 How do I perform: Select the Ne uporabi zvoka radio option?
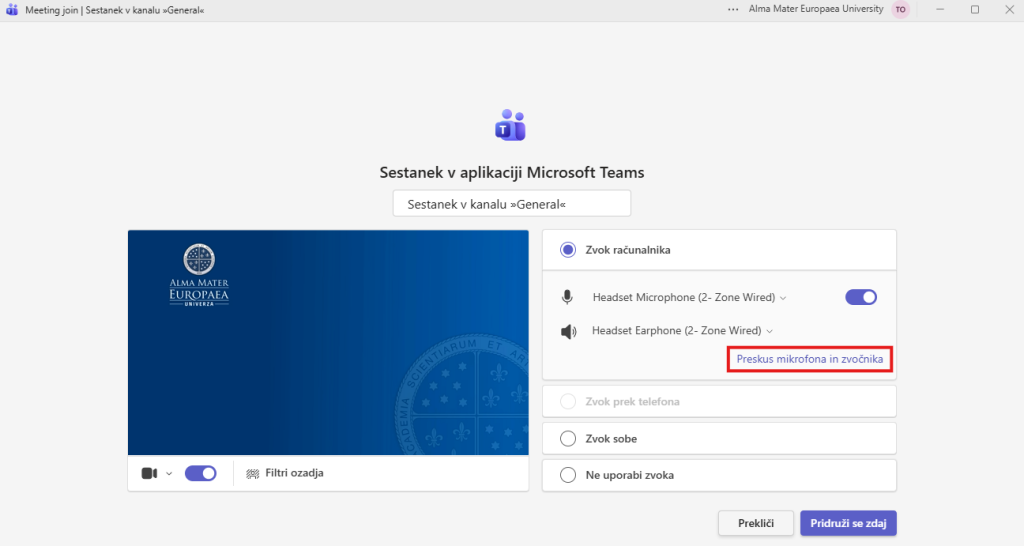click(x=568, y=475)
